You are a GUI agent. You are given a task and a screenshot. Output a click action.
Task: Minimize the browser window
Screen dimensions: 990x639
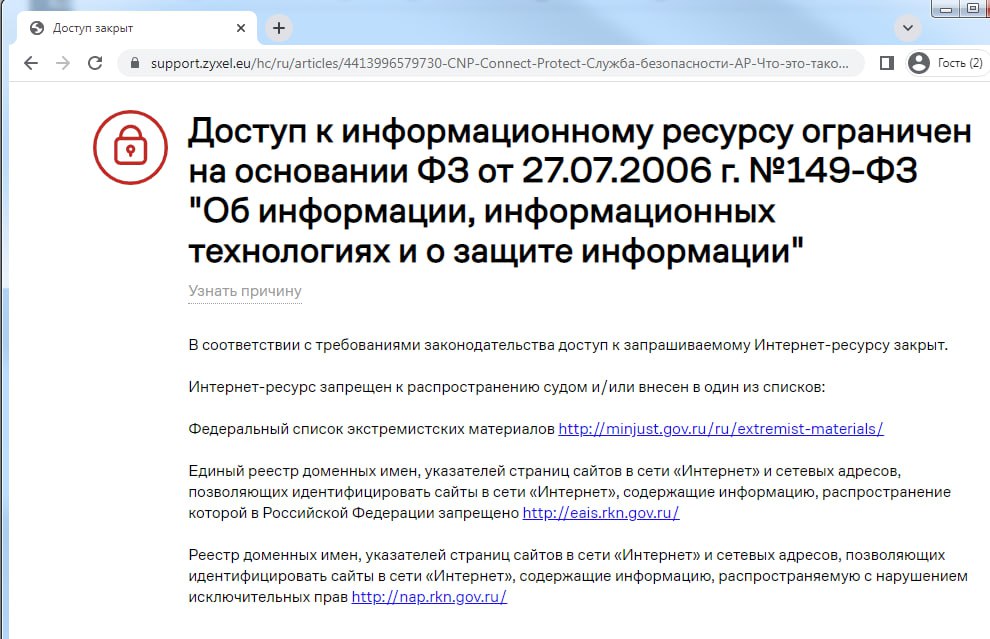tap(946, 9)
